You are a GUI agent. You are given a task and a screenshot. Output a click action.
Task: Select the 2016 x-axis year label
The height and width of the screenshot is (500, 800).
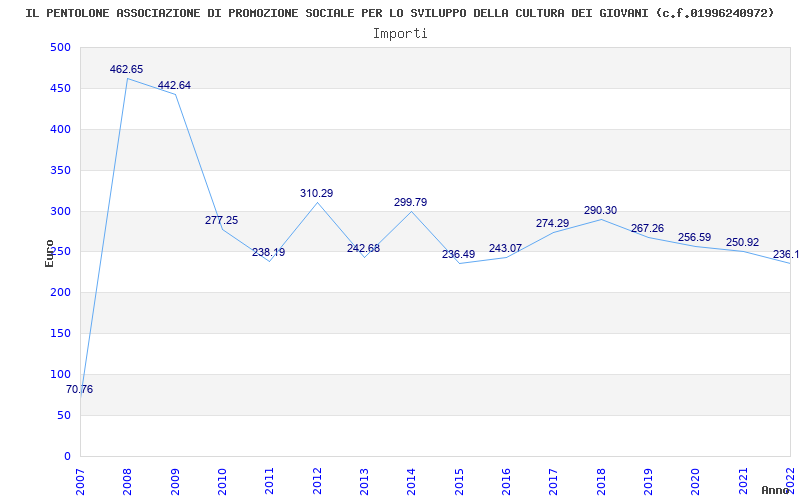pos(507,481)
